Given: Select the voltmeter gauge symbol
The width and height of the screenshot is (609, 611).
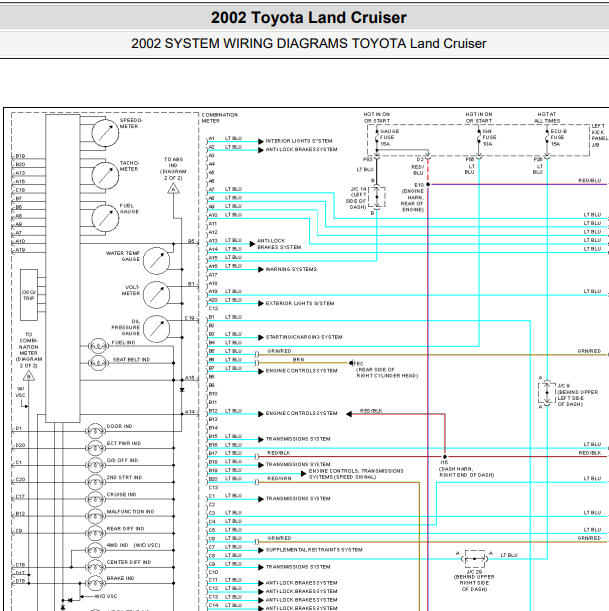Looking at the screenshot, I should [x=156, y=295].
